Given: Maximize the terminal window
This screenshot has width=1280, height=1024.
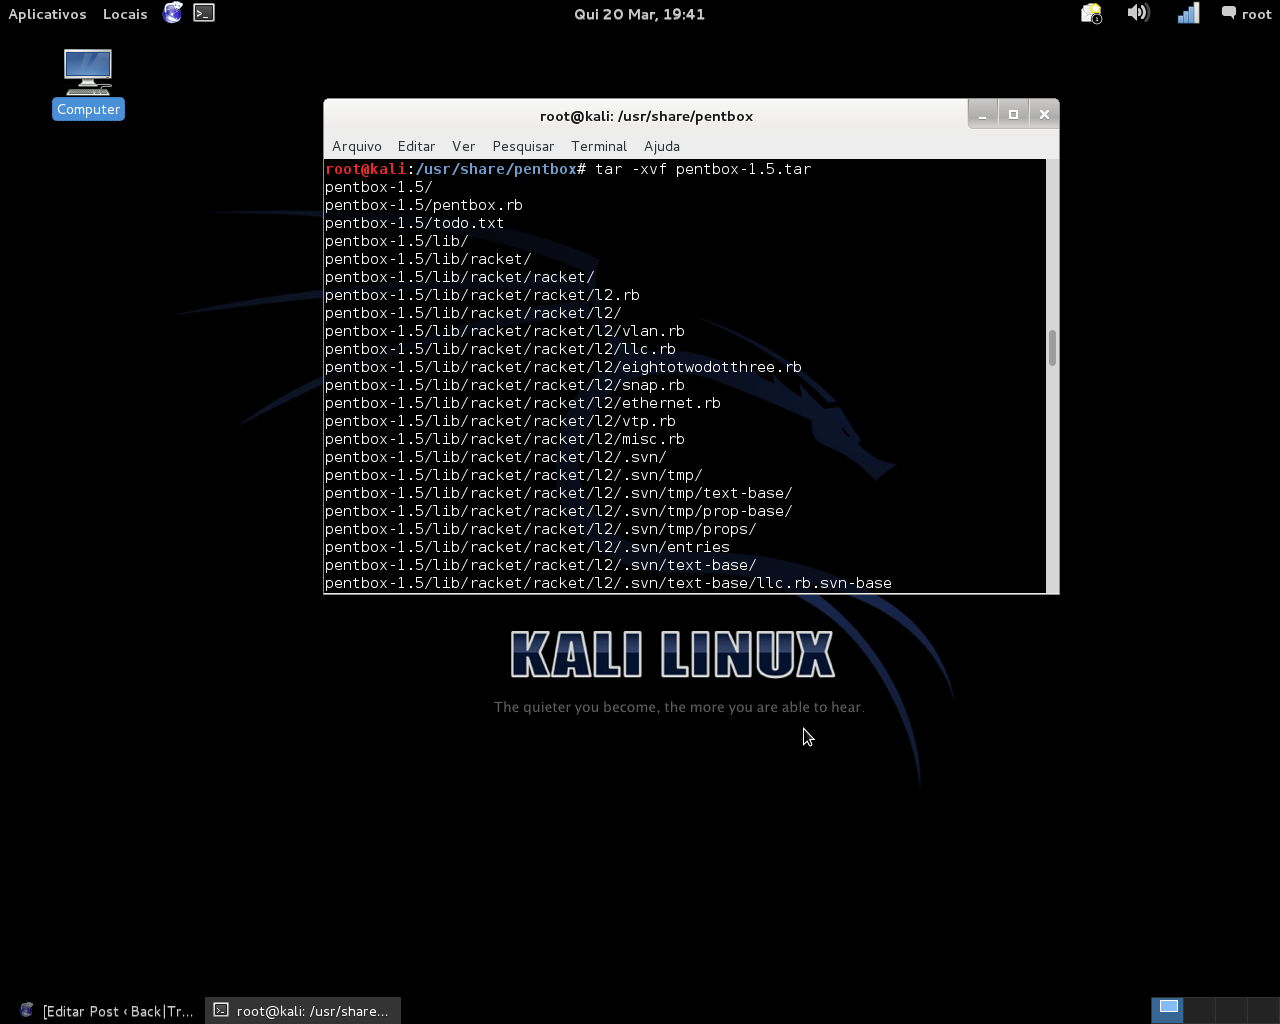Looking at the screenshot, I should pos(1013,115).
